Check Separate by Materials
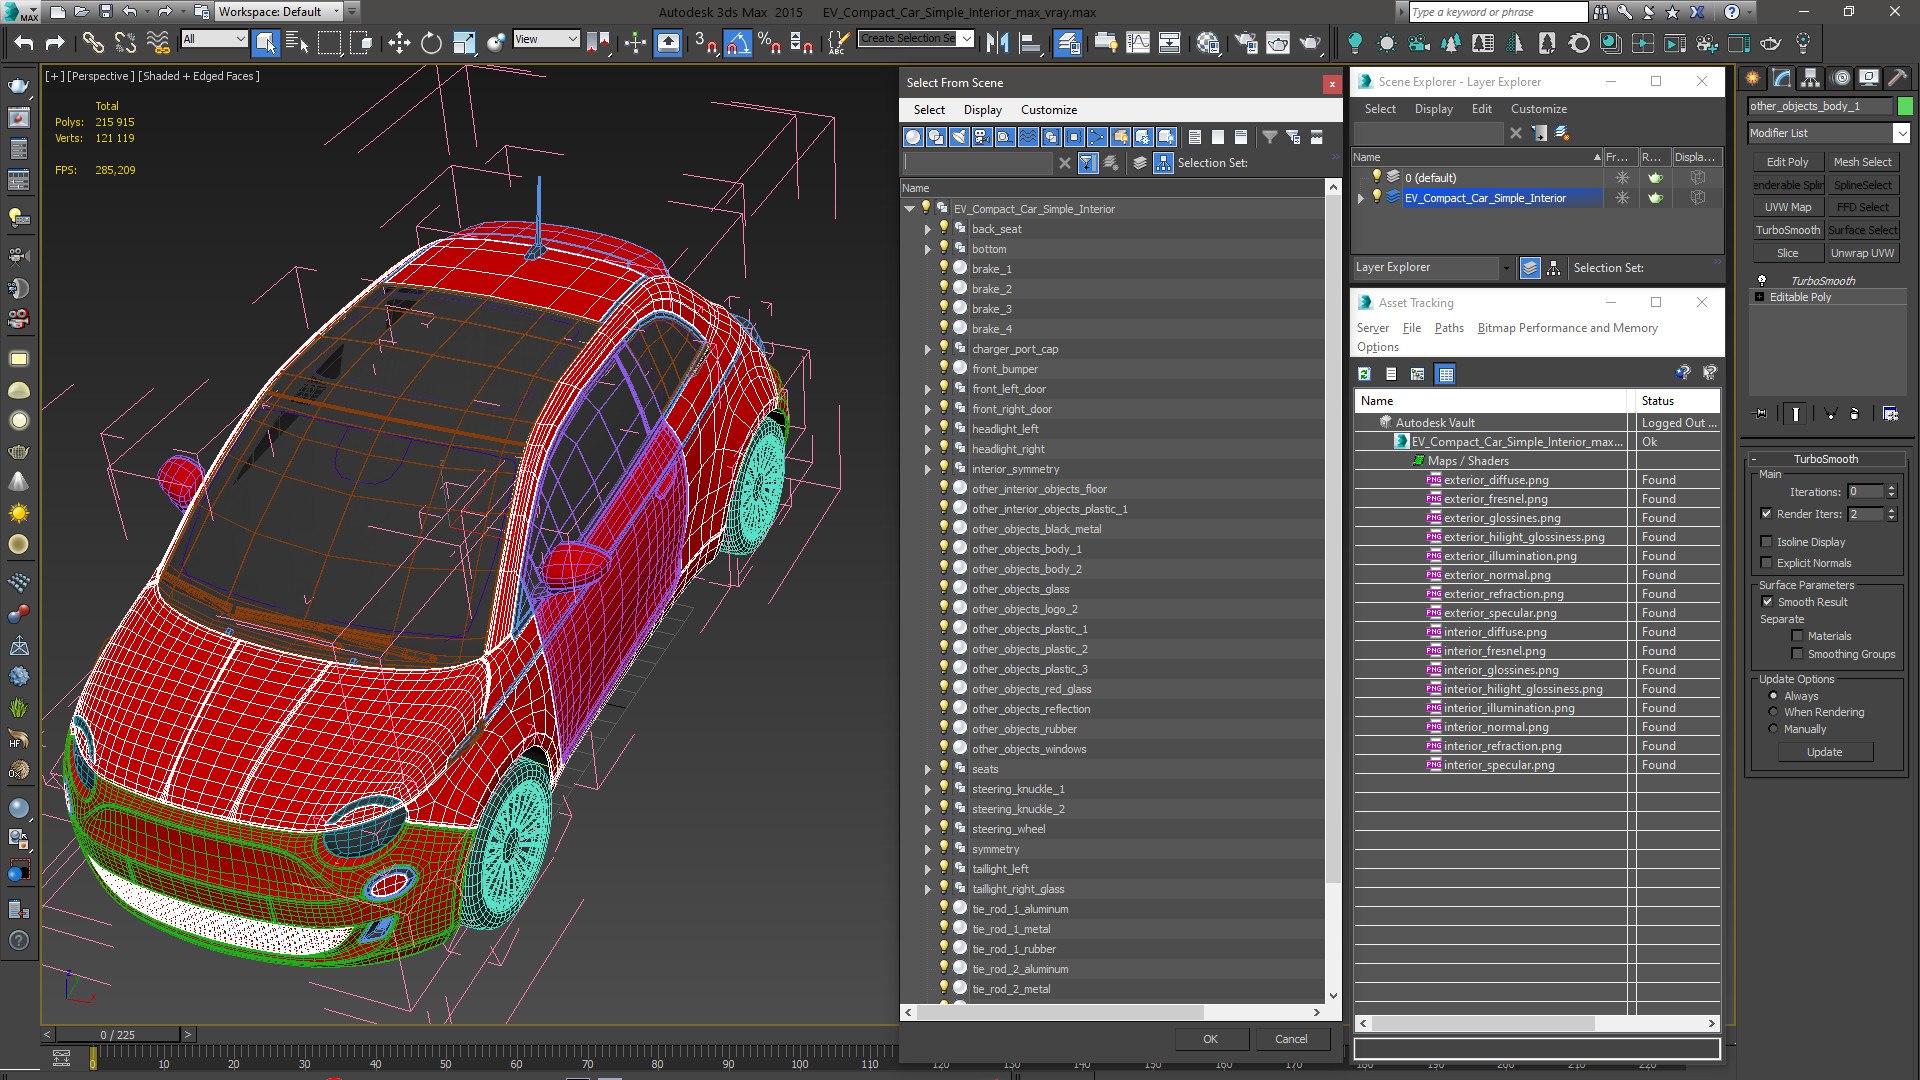The height and width of the screenshot is (1080, 1920). coord(1797,636)
